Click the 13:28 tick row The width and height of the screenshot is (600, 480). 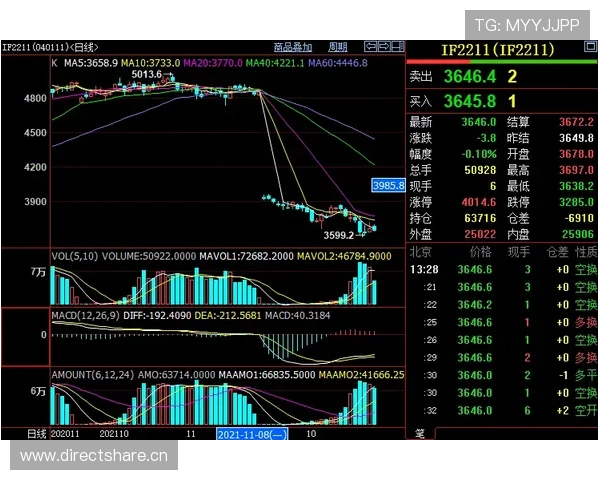(503, 270)
